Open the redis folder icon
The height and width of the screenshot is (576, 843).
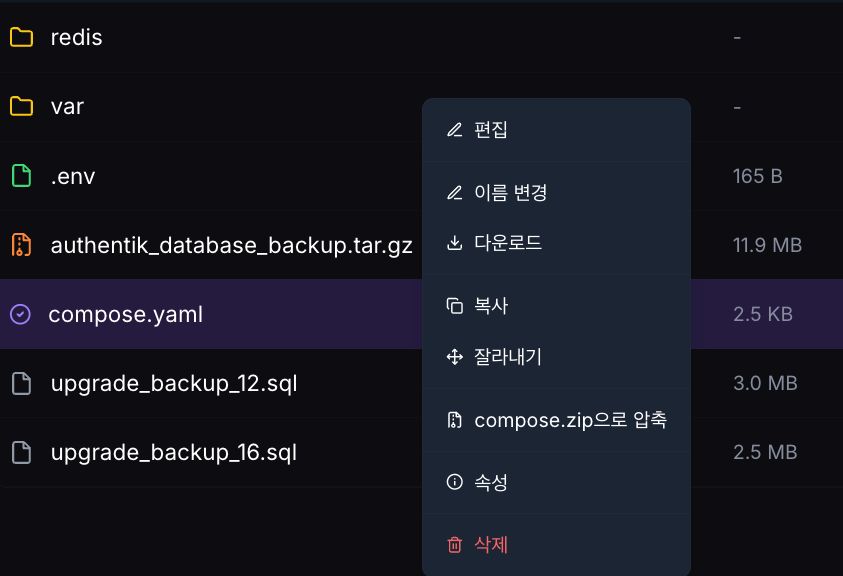click(22, 37)
